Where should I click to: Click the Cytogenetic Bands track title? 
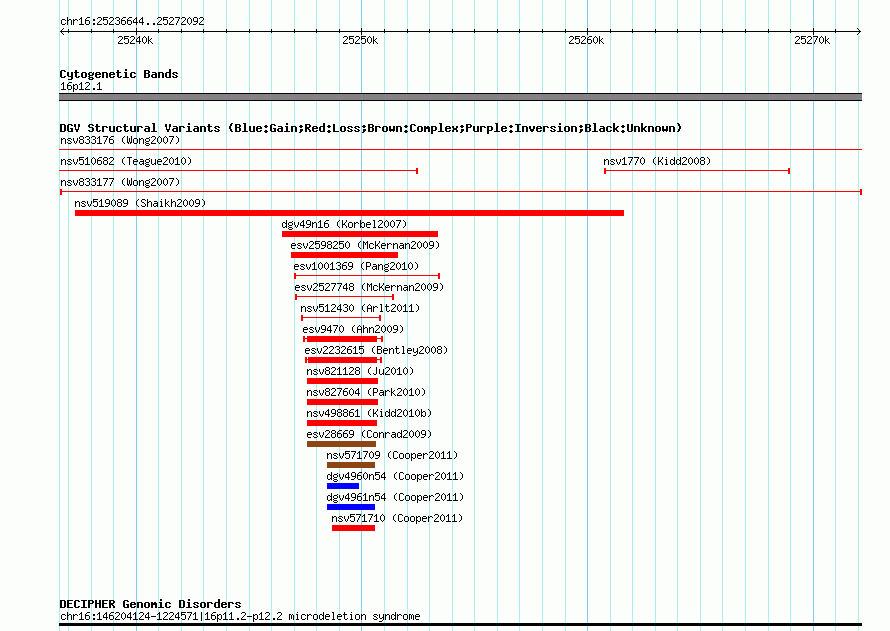[119, 74]
